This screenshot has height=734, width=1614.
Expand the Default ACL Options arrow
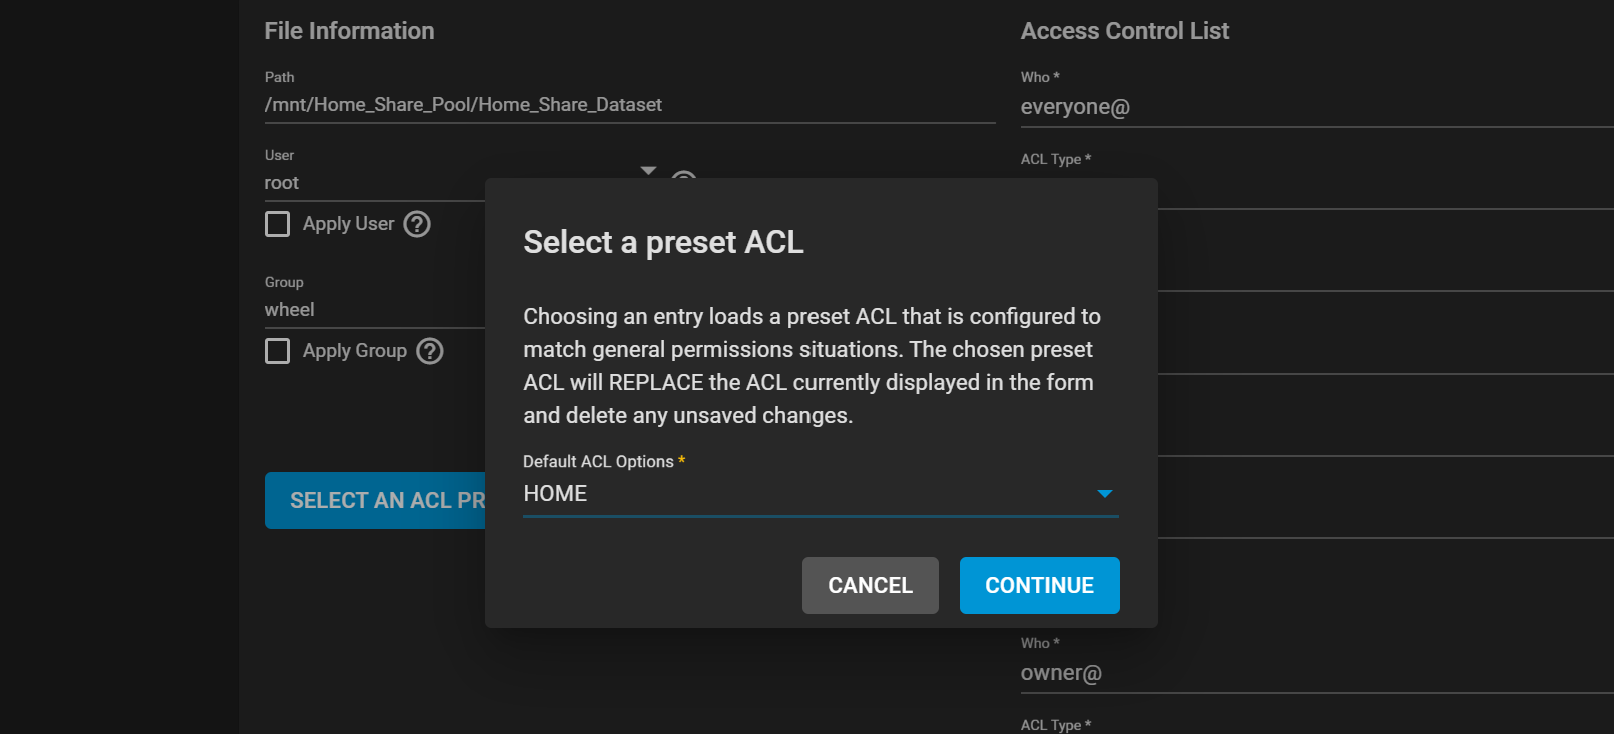pyautogui.click(x=1104, y=494)
